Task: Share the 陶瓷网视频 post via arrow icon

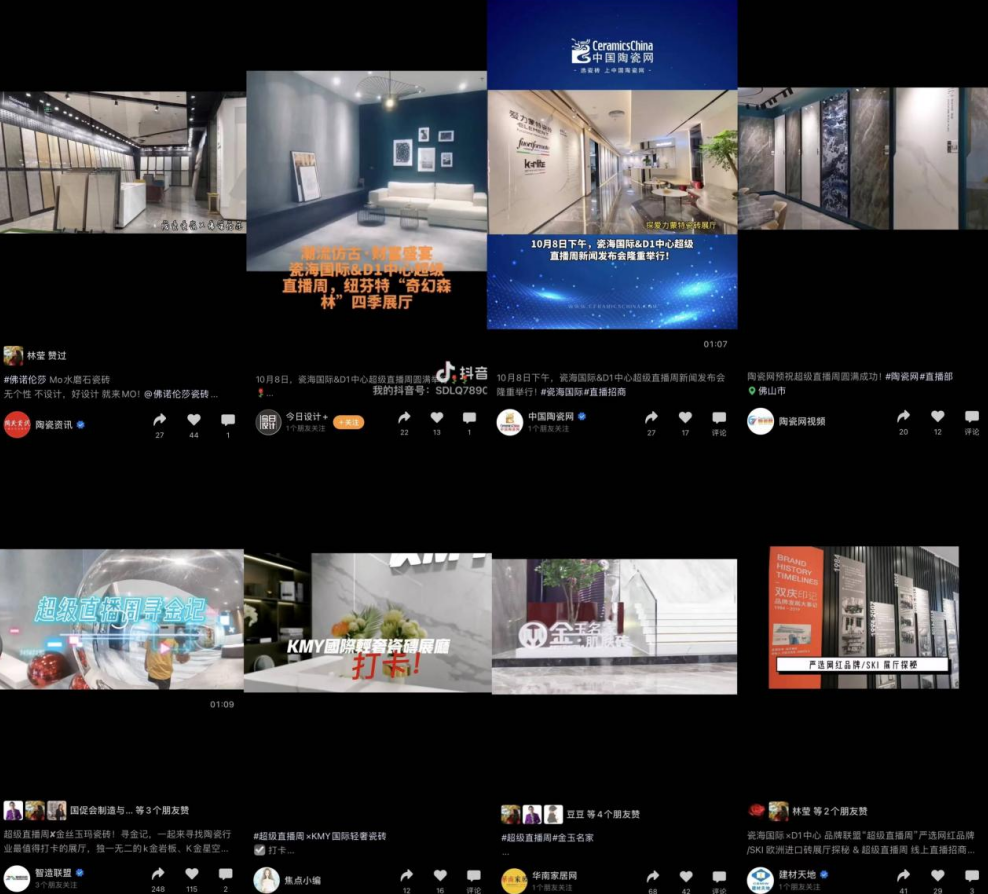Action: (x=903, y=416)
